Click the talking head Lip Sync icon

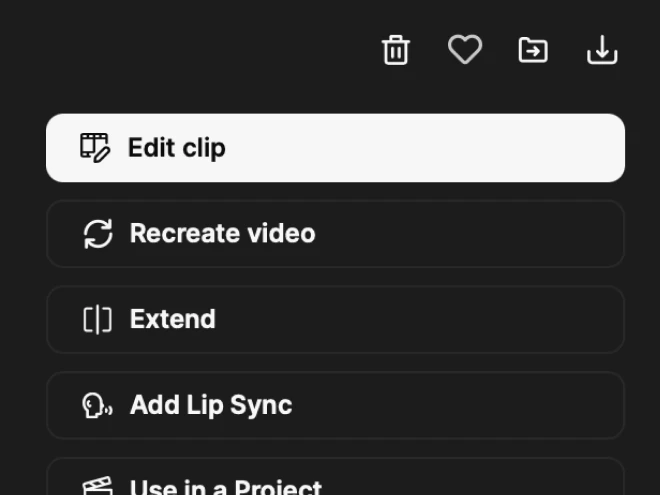click(x=97, y=405)
